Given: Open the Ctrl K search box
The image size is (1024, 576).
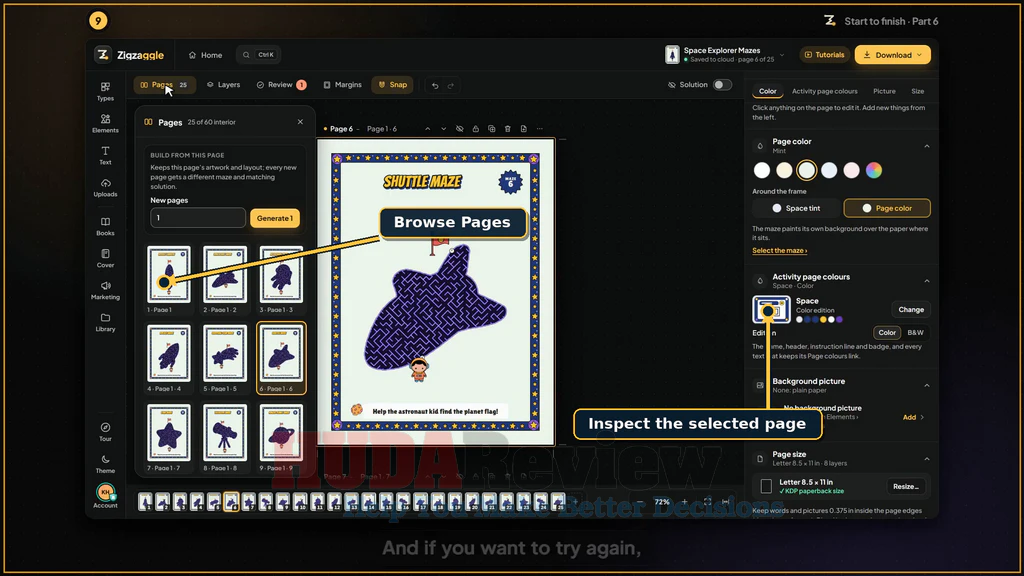Looking at the screenshot, I should (x=259, y=55).
